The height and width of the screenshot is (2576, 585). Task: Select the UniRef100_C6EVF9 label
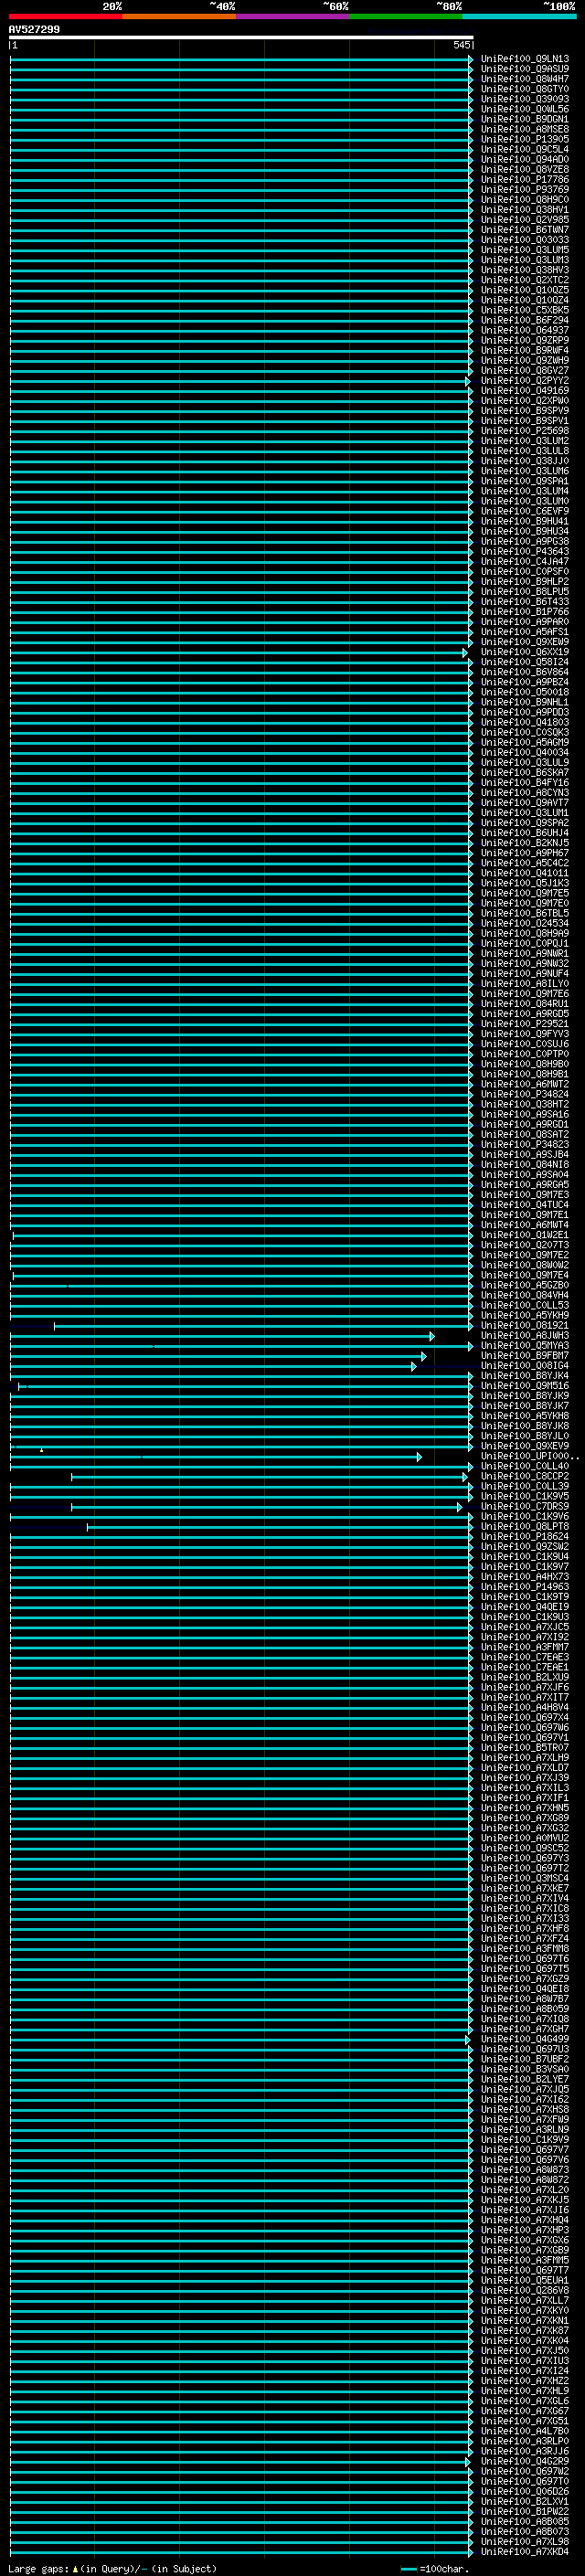pos(525,511)
